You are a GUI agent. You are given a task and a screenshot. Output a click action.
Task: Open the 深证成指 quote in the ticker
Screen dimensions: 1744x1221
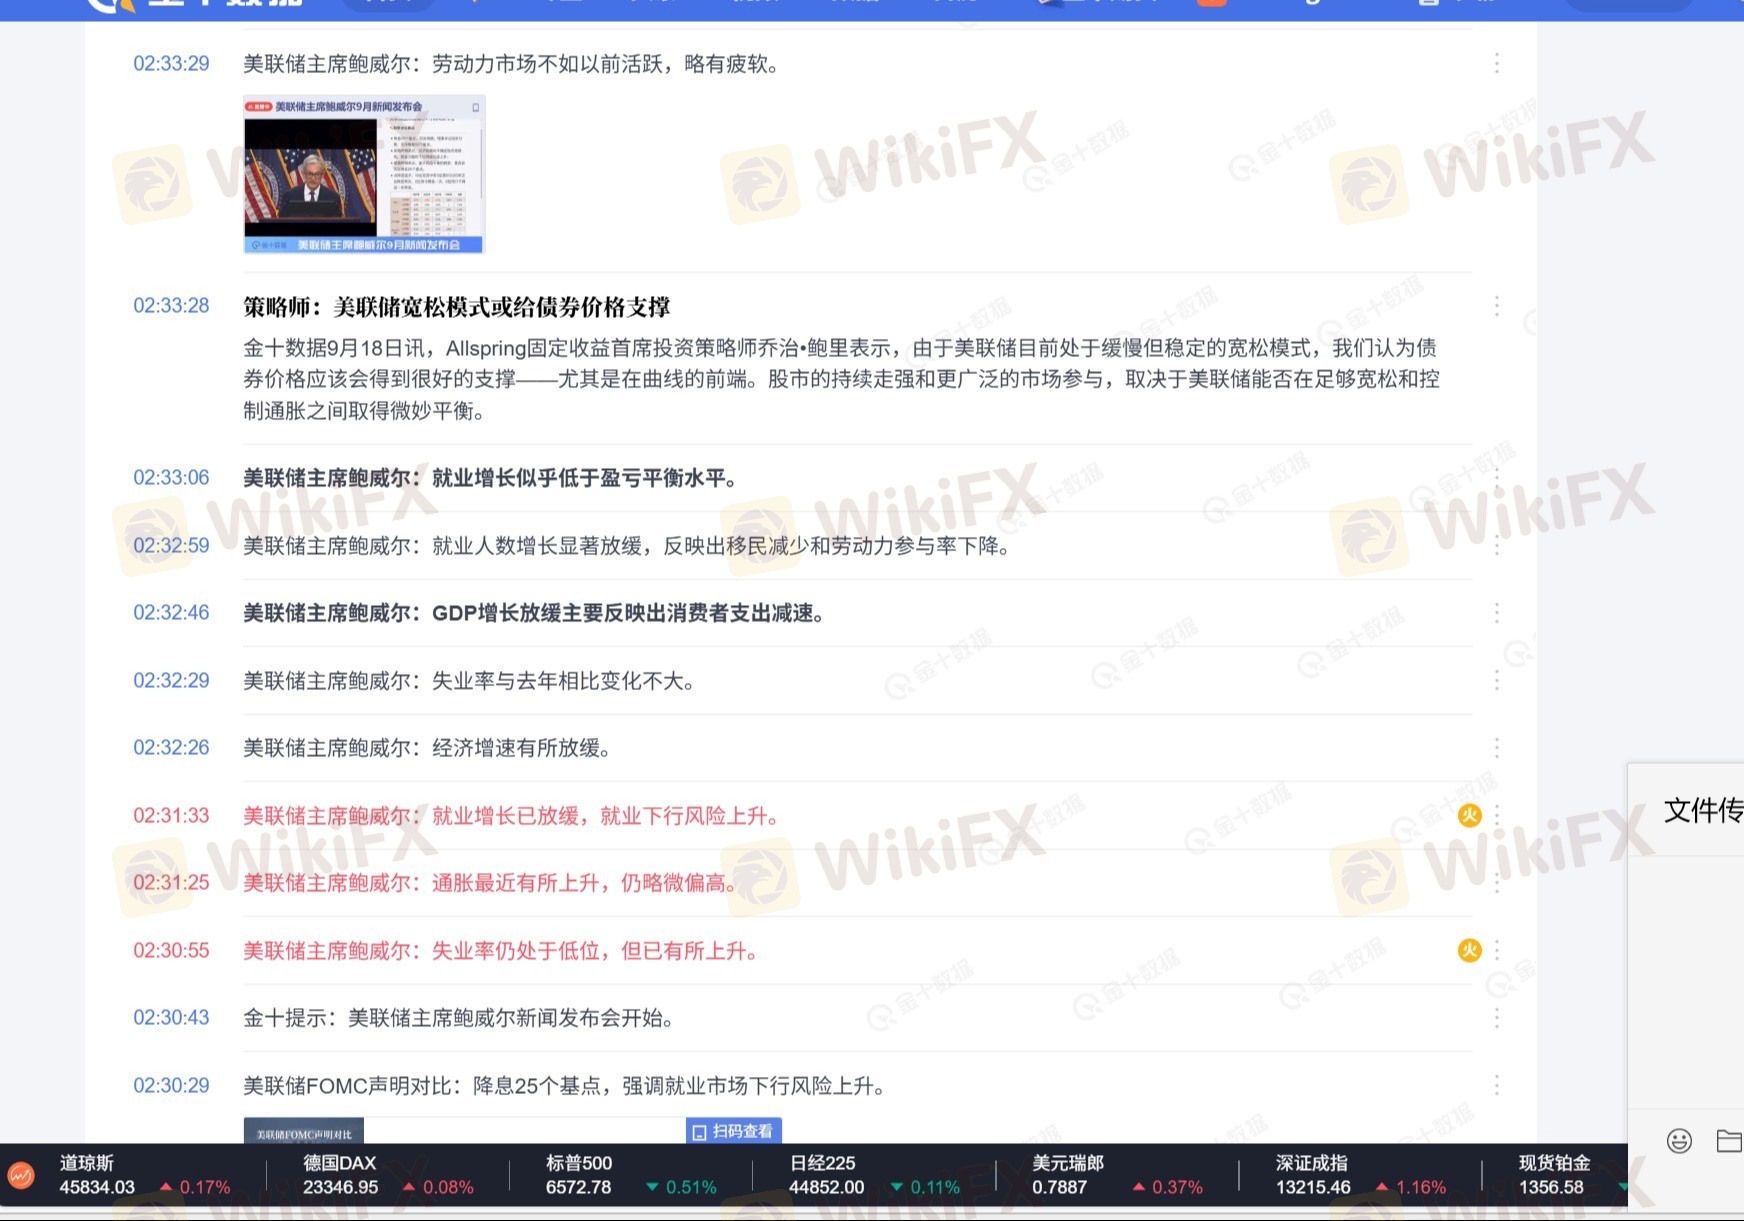pos(1361,1176)
